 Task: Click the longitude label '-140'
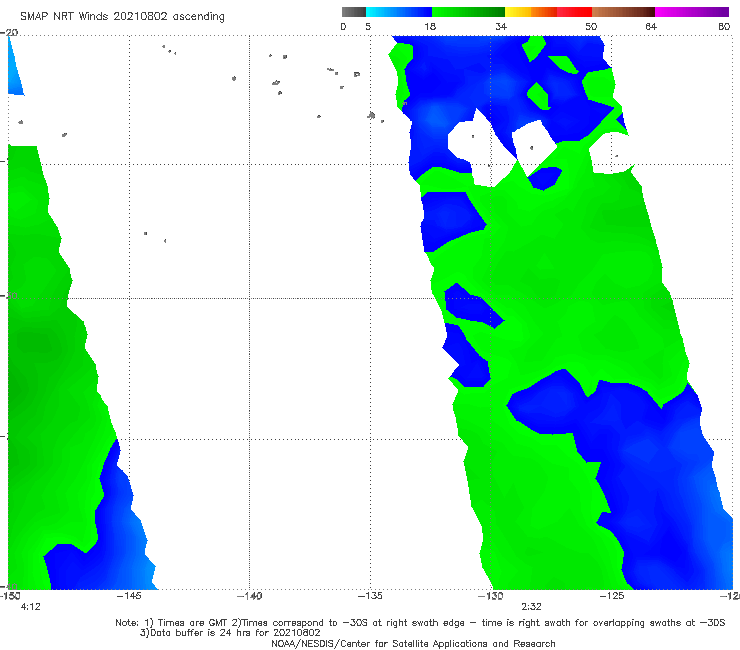click(x=250, y=596)
